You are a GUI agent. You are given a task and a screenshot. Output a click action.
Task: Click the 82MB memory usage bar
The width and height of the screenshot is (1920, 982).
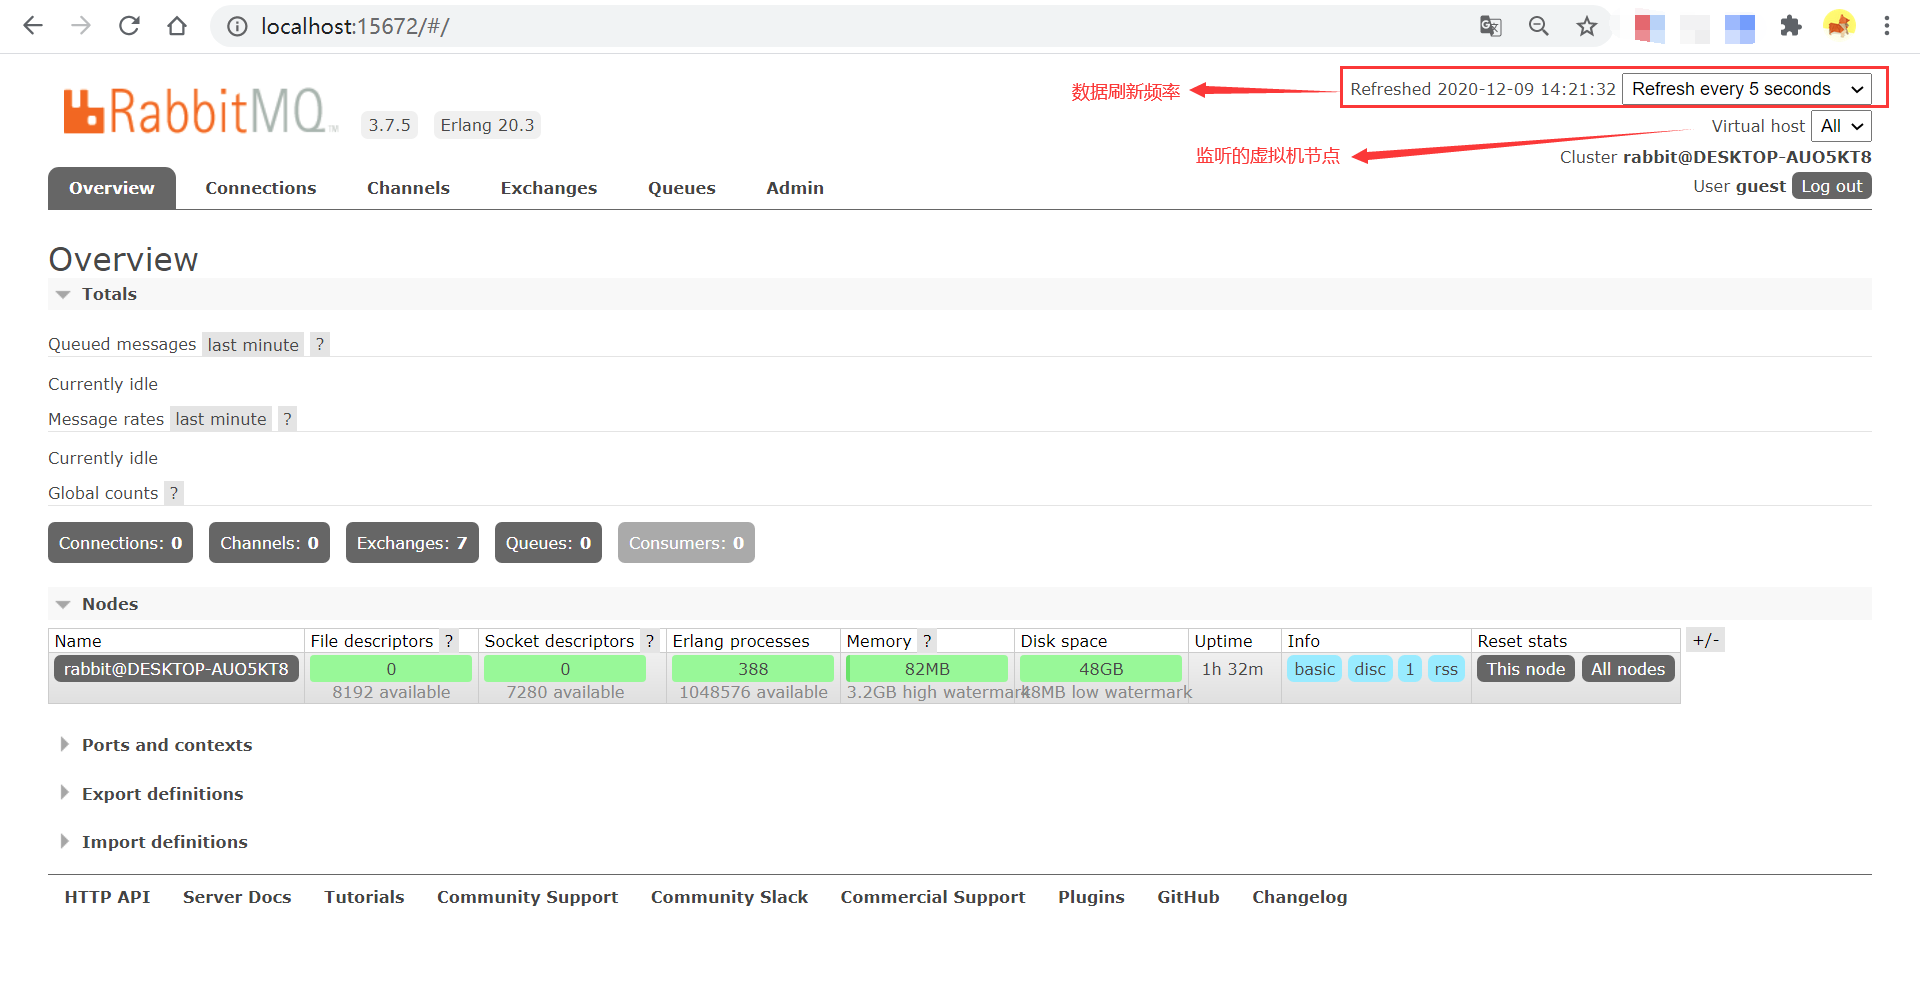click(927, 669)
